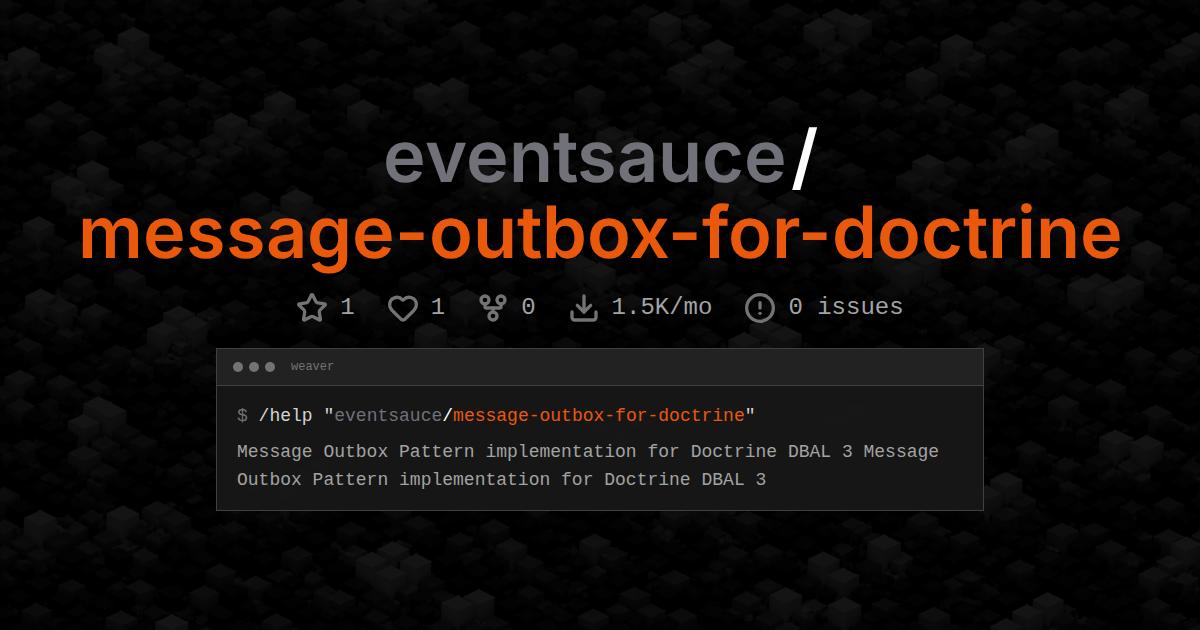Image resolution: width=1200 pixels, height=630 pixels.
Task: Click the download icon beside 1.5K/mo
Action: 583,307
